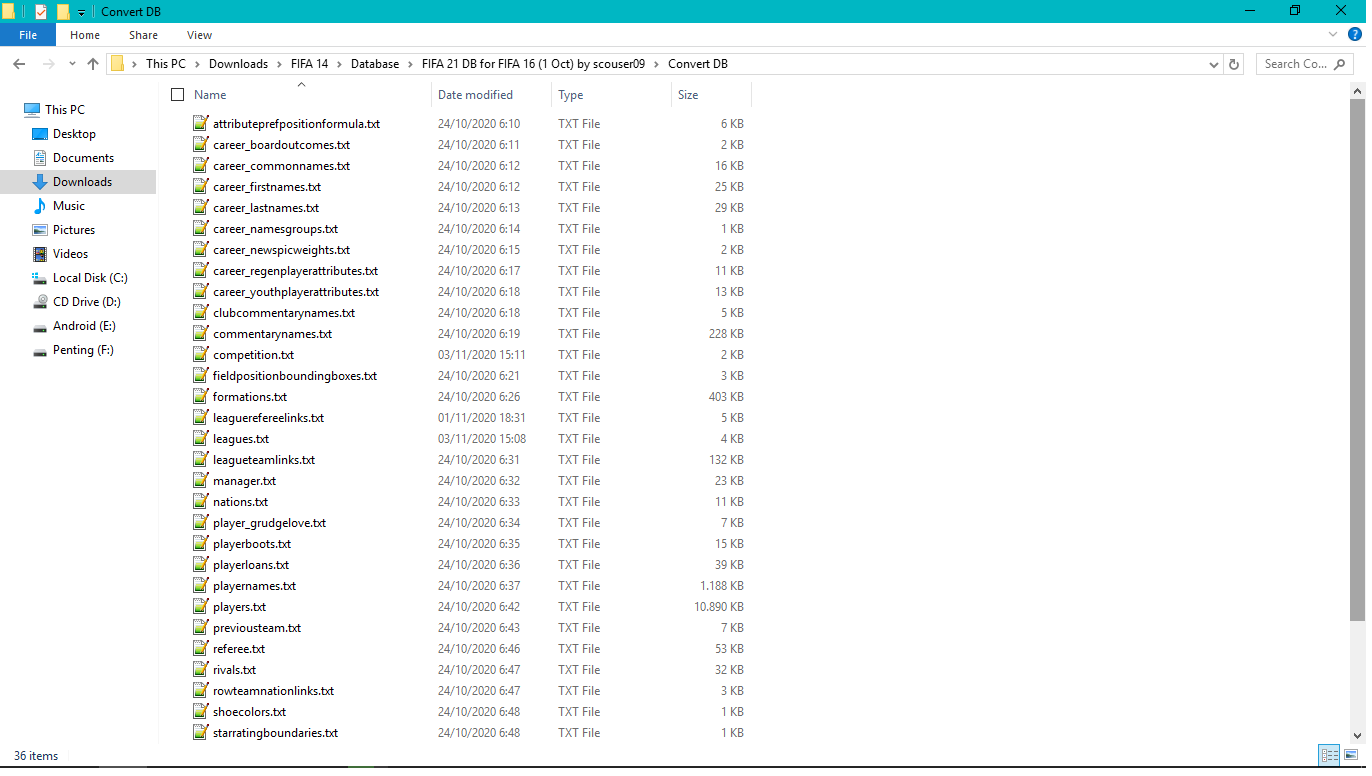This screenshot has height=776, width=1372.
Task: Select file name starratingboundaries.txt
Action: point(275,733)
